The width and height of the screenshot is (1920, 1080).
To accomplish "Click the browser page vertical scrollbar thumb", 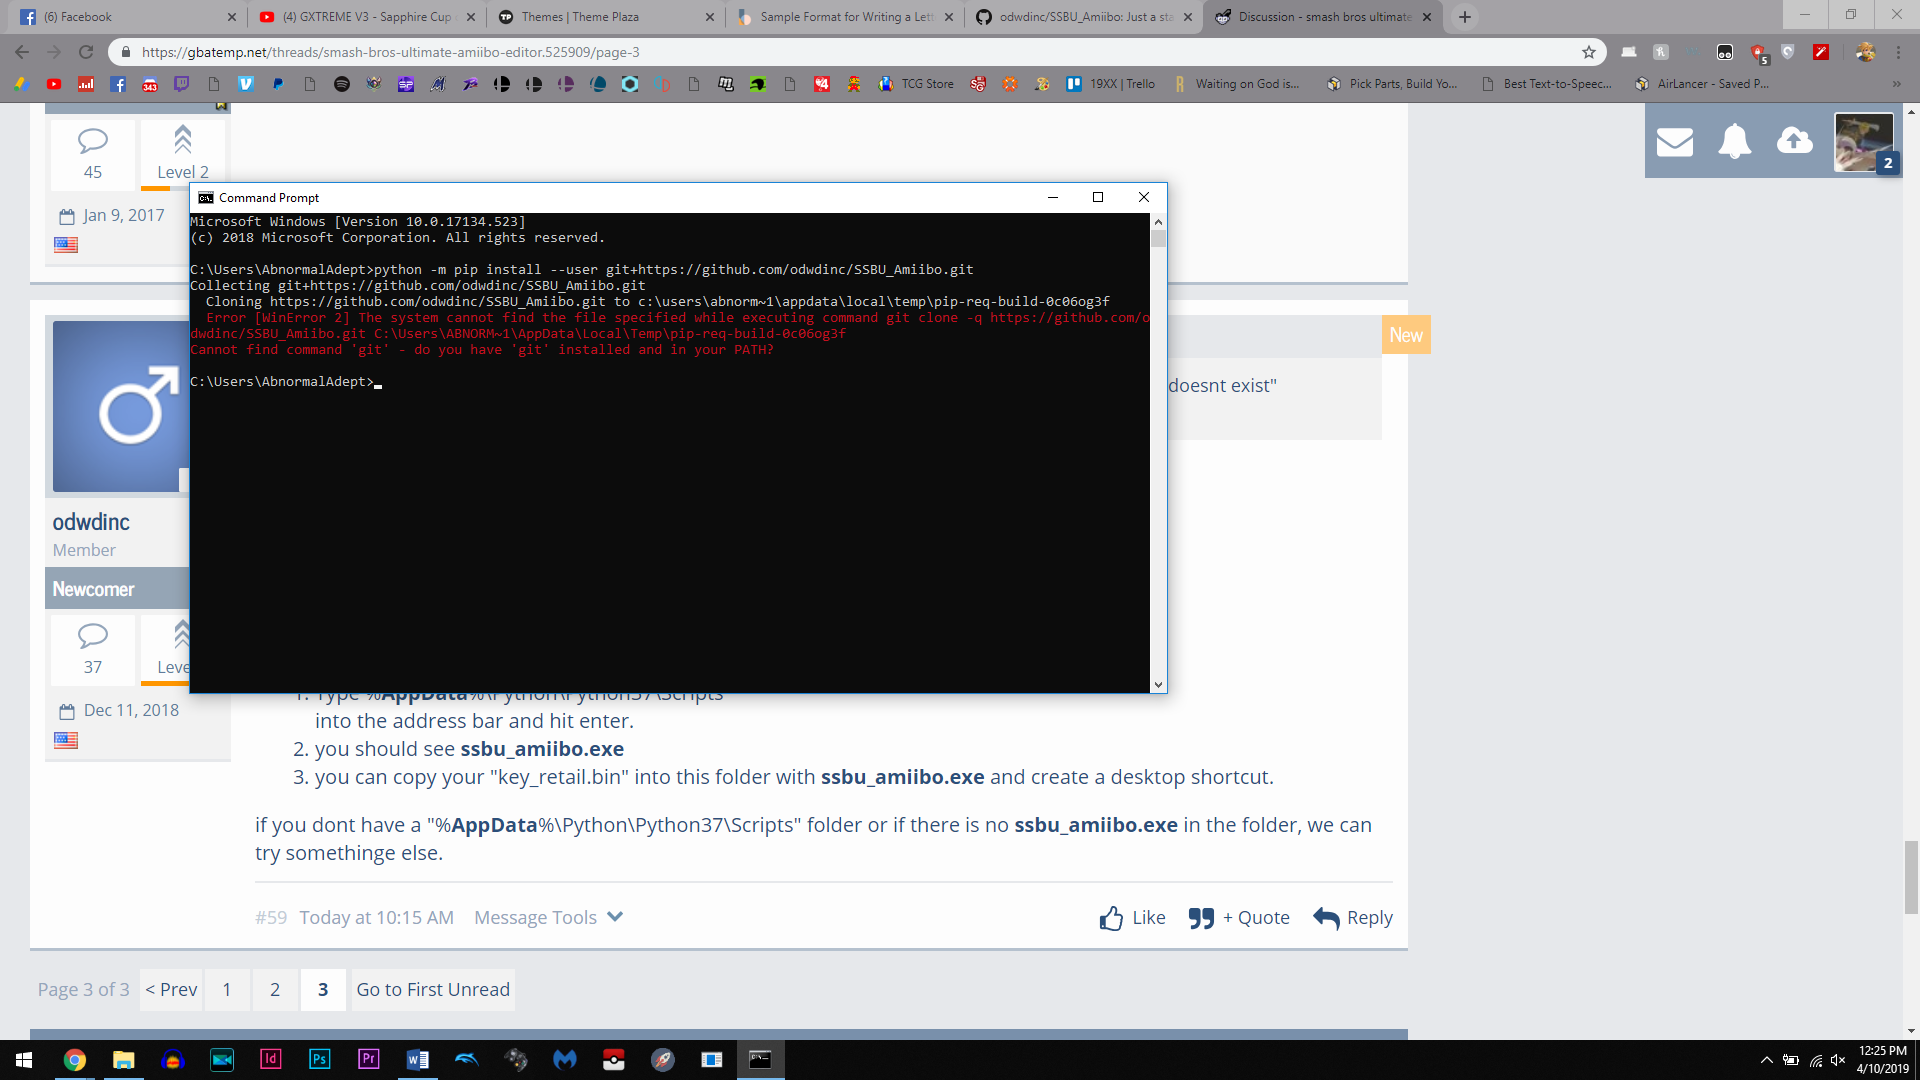I will click(x=1911, y=877).
